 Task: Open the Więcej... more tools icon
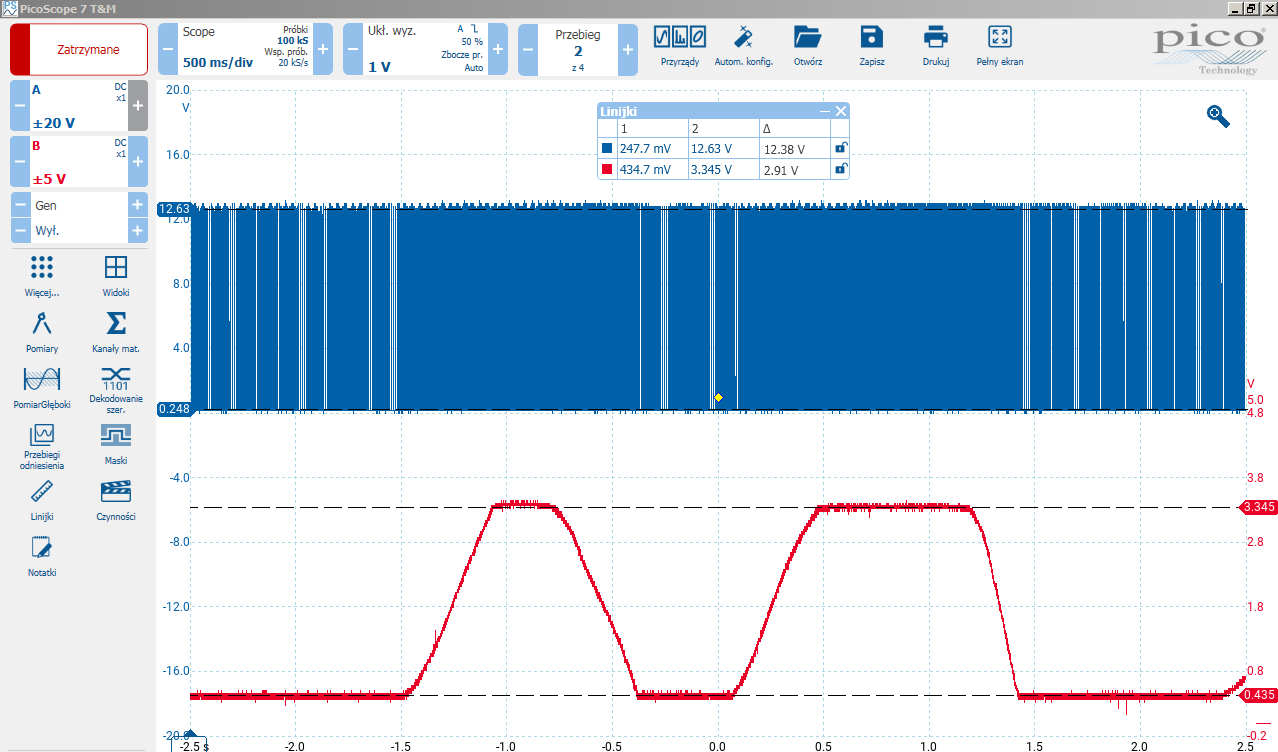tap(42, 275)
